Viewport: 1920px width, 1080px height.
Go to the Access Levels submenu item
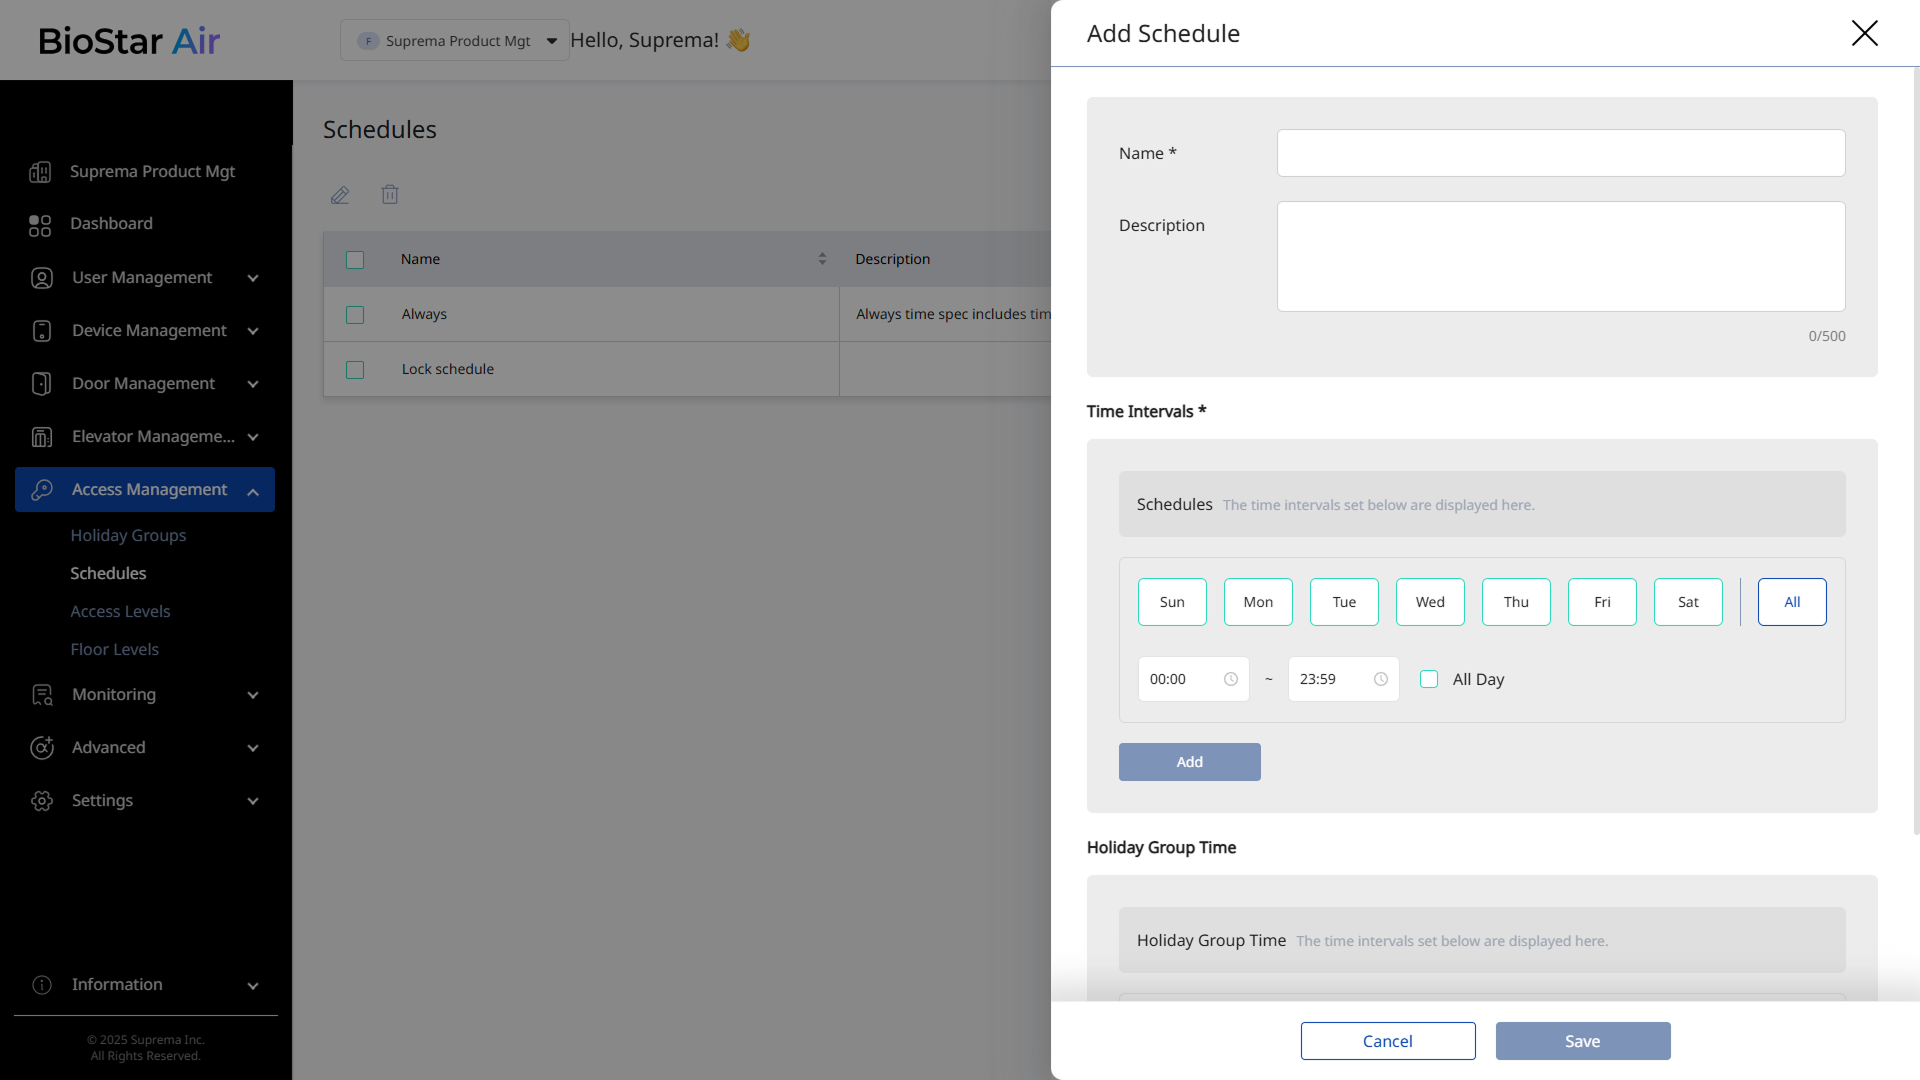pyautogui.click(x=120, y=611)
